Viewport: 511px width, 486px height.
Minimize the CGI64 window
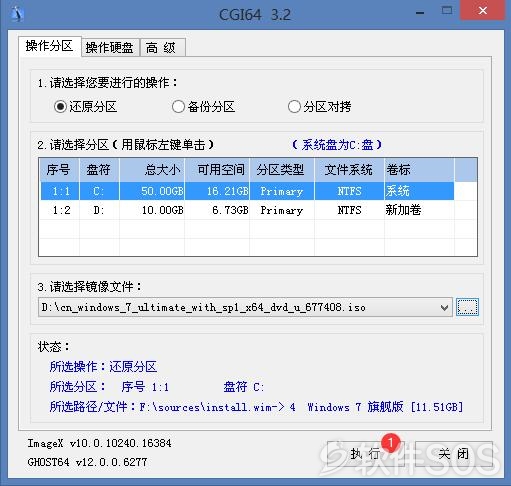tap(420, 13)
